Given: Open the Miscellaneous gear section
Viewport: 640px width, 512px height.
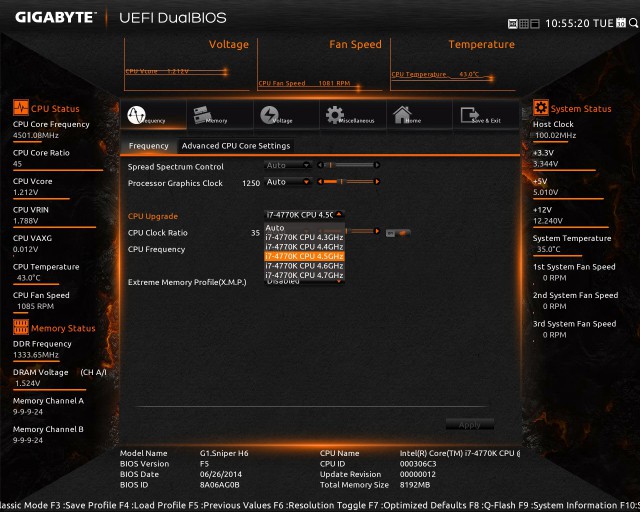Looking at the screenshot, I should [x=353, y=115].
